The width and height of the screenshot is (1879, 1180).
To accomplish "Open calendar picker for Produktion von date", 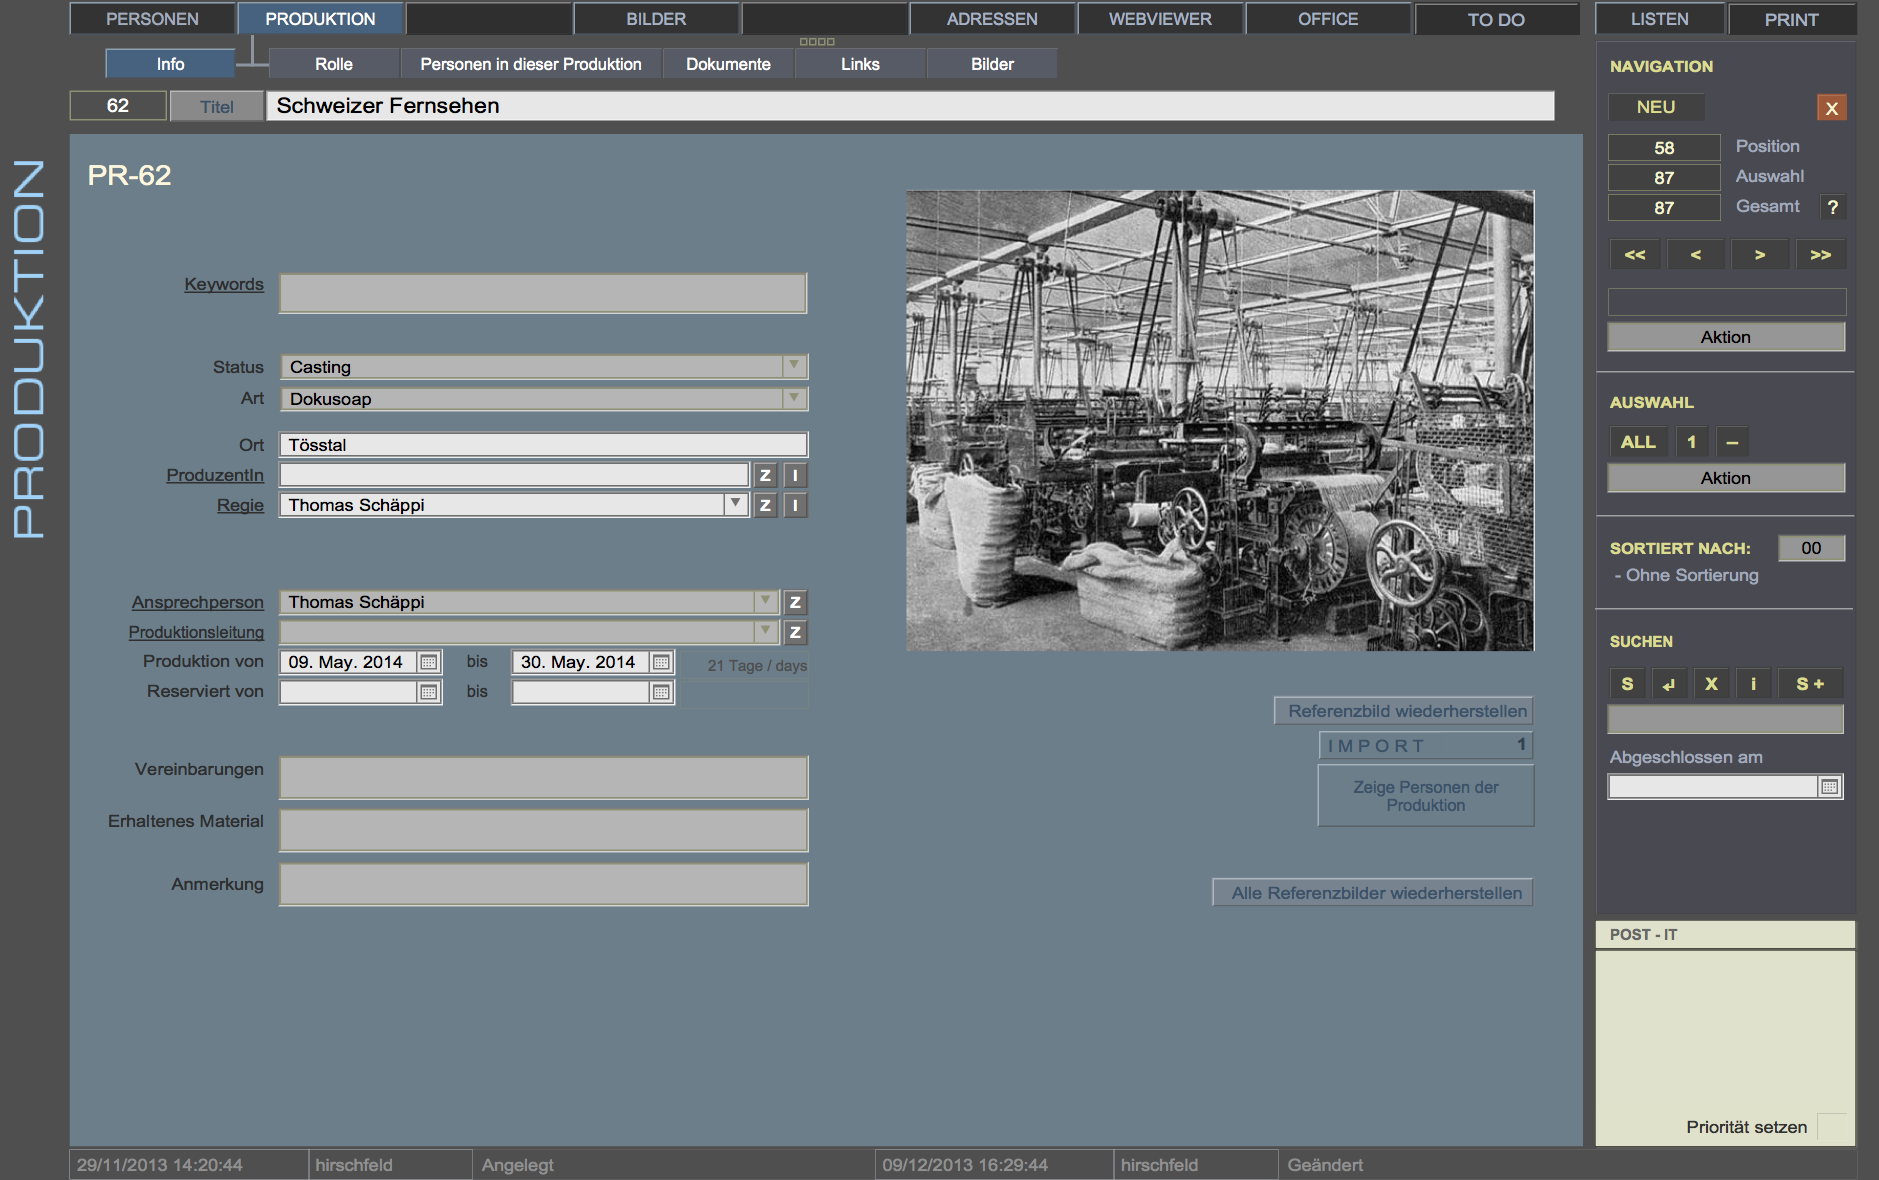I will [x=429, y=662].
